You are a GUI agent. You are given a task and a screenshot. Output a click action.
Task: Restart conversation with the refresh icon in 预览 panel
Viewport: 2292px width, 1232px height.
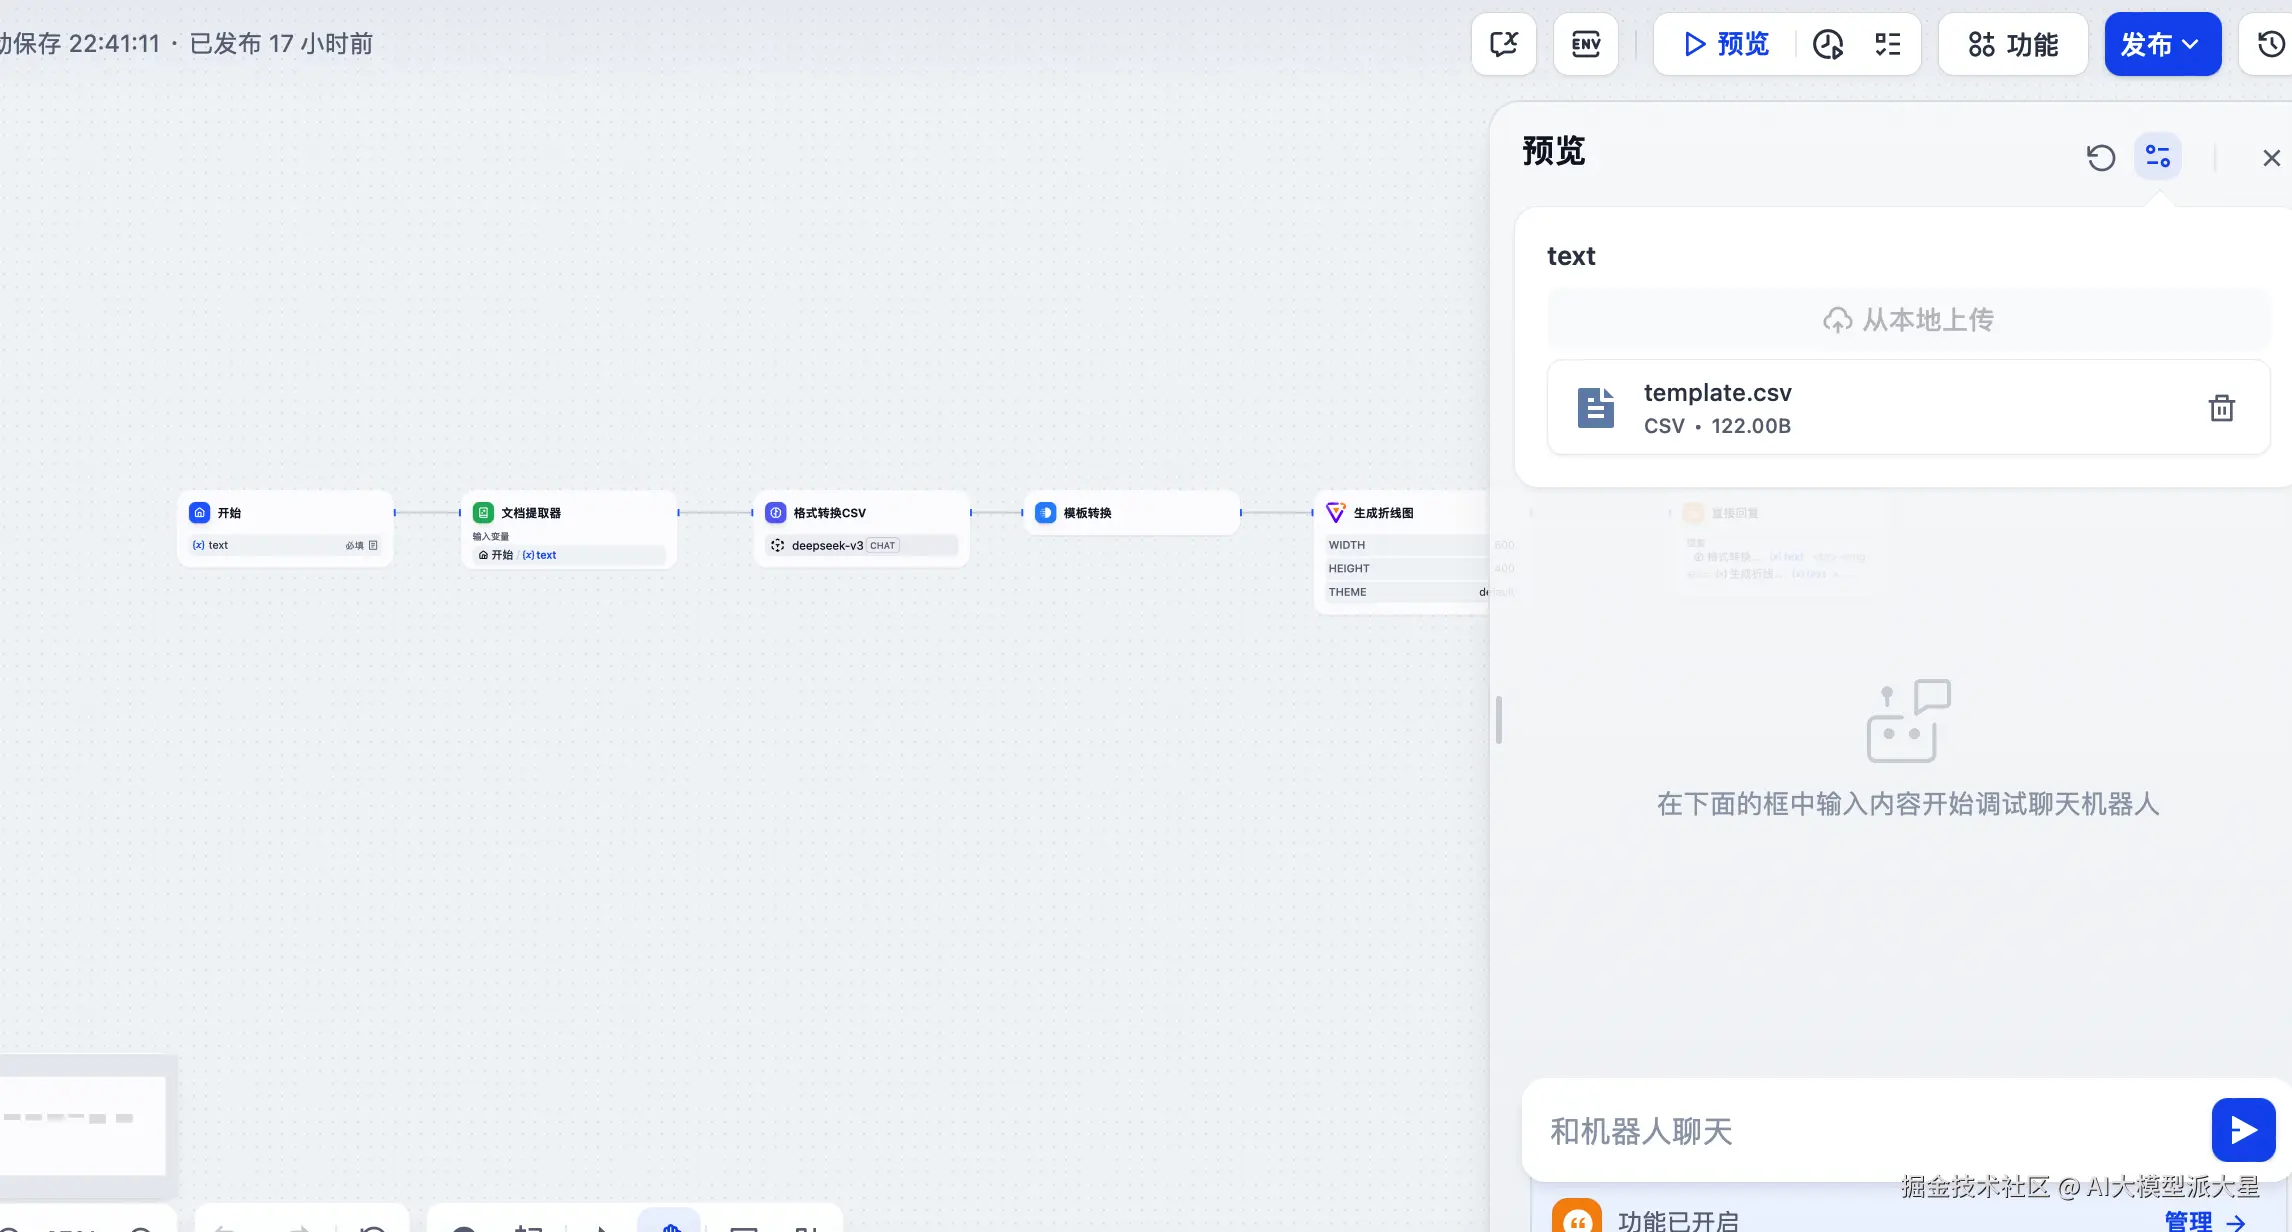tap(2100, 158)
